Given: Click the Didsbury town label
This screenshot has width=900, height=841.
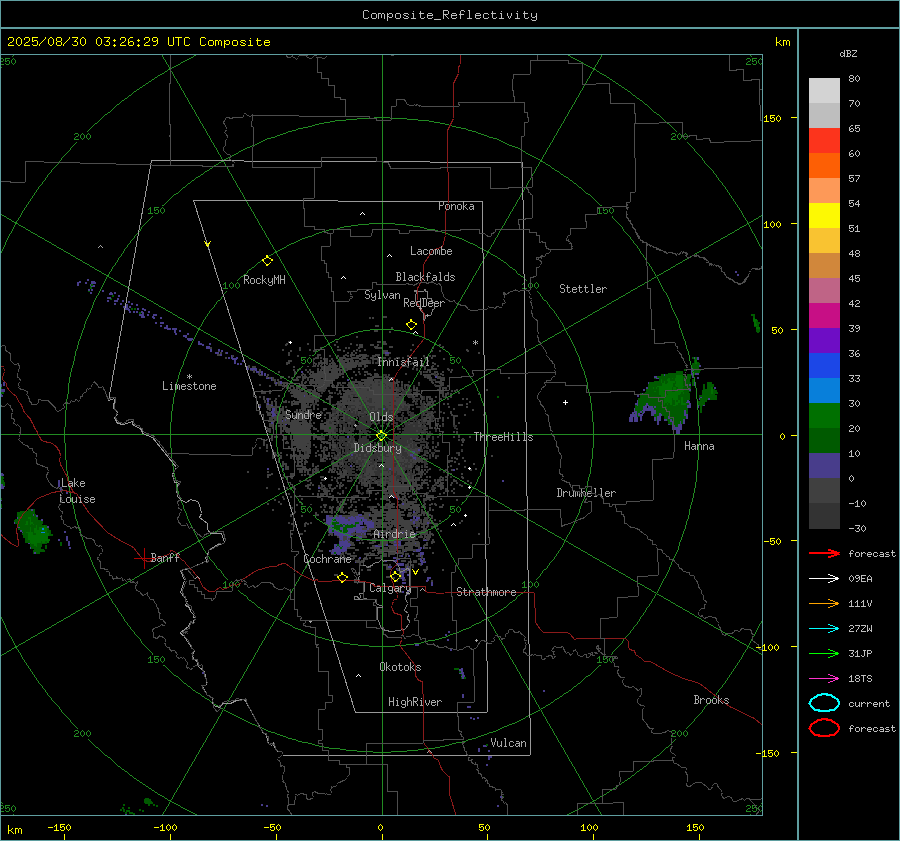Looking at the screenshot, I should (x=377, y=448).
